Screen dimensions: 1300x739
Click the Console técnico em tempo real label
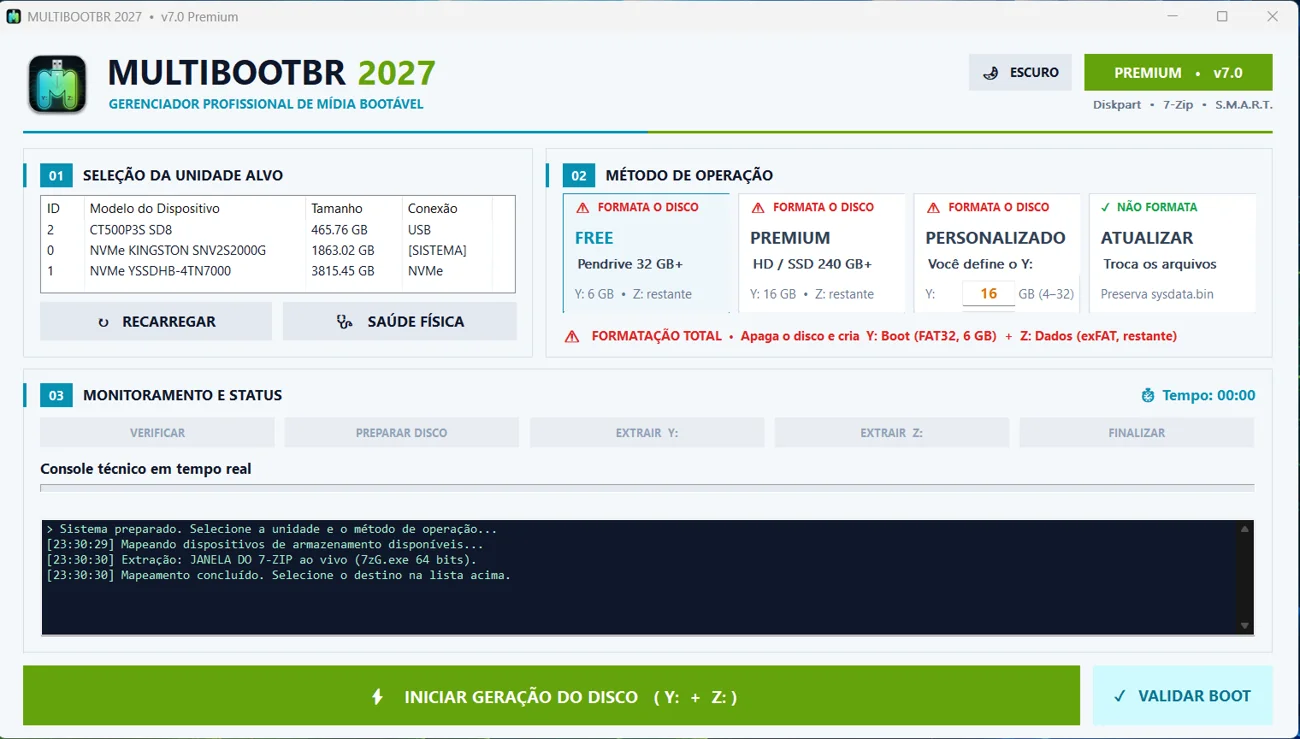coord(146,469)
